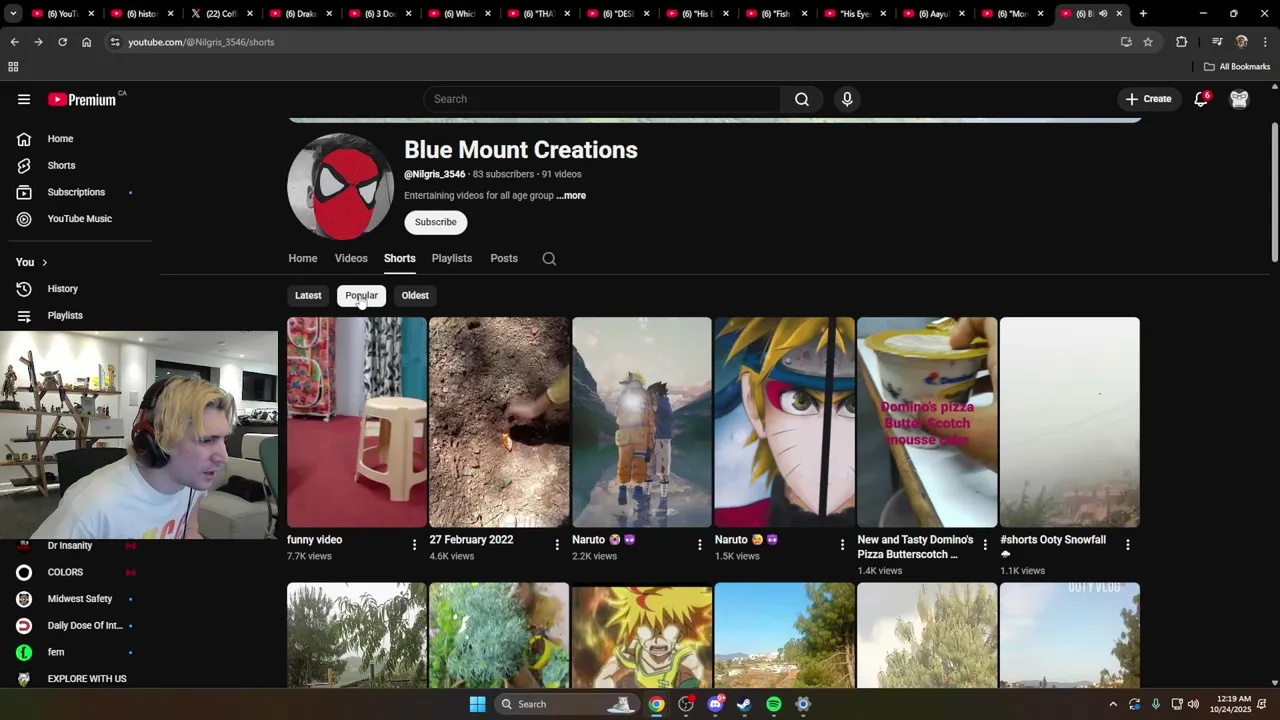This screenshot has width=1280, height=720.
Task: Open Steam from the taskbar
Action: tap(744, 704)
